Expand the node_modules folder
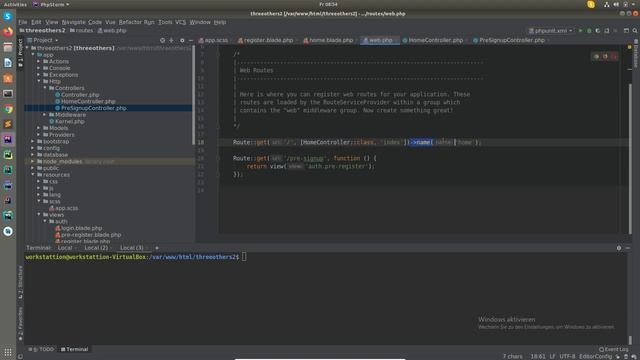640x360 pixels. click(33, 161)
